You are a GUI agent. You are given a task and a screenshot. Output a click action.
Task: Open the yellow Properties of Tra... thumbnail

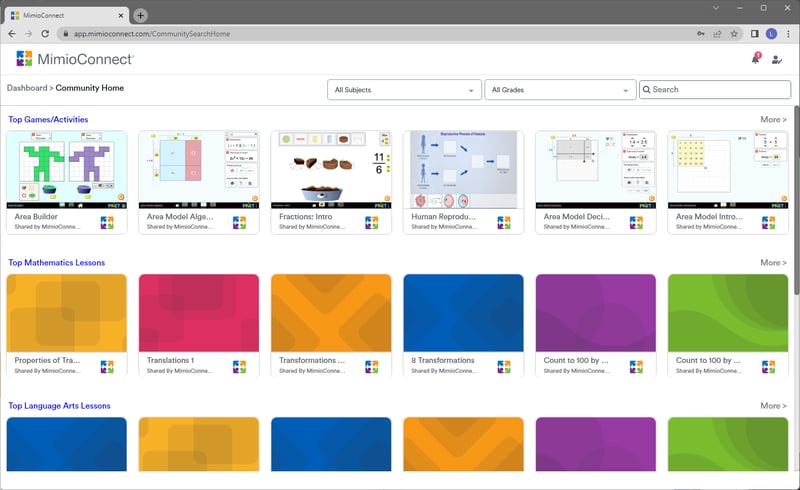[67, 313]
